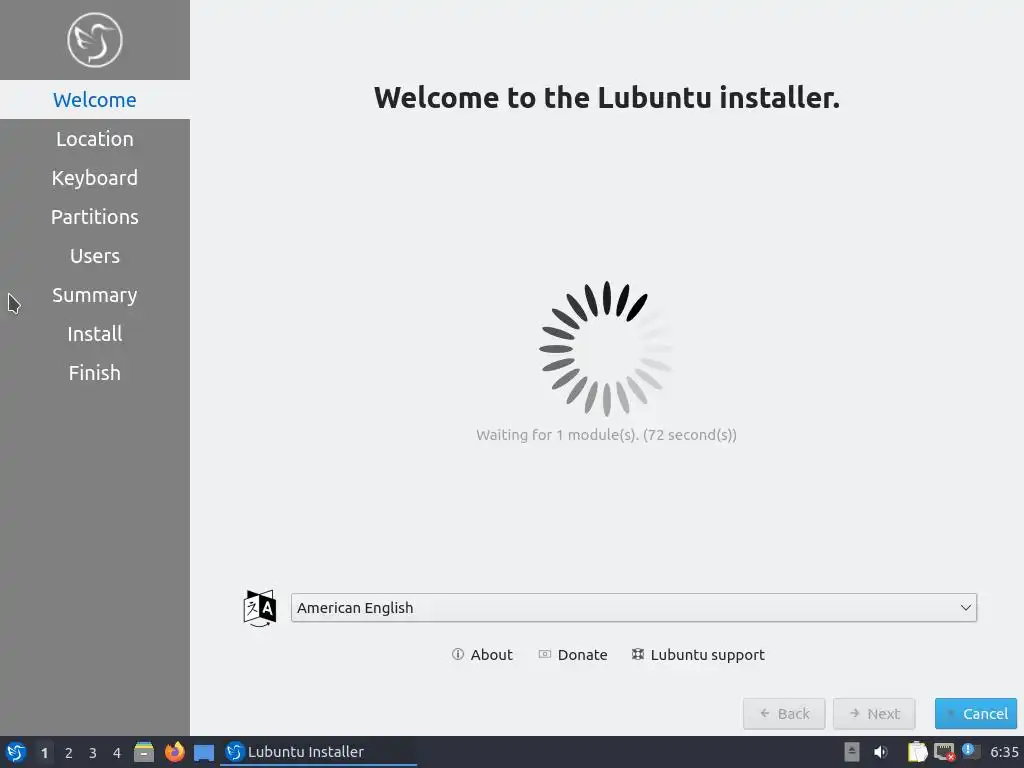Click the Donate link
The image size is (1024, 768).
tap(573, 654)
